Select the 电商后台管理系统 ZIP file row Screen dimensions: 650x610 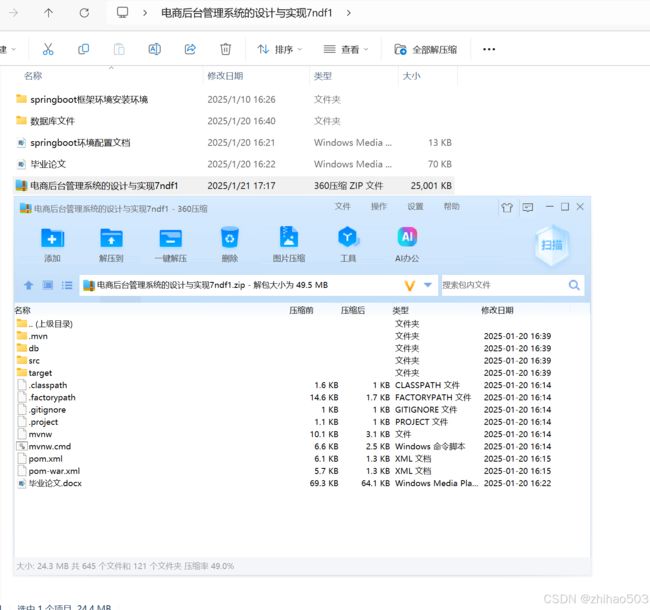(x=234, y=186)
